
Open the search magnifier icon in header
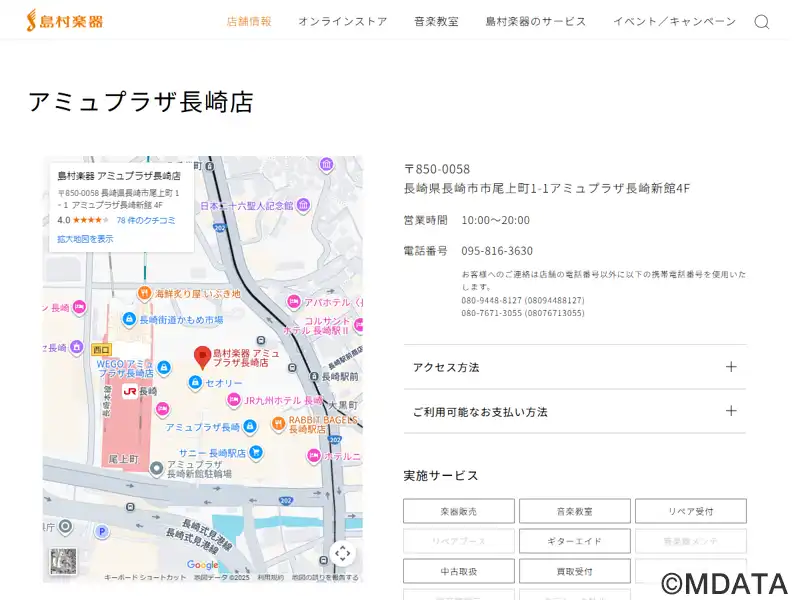(761, 22)
